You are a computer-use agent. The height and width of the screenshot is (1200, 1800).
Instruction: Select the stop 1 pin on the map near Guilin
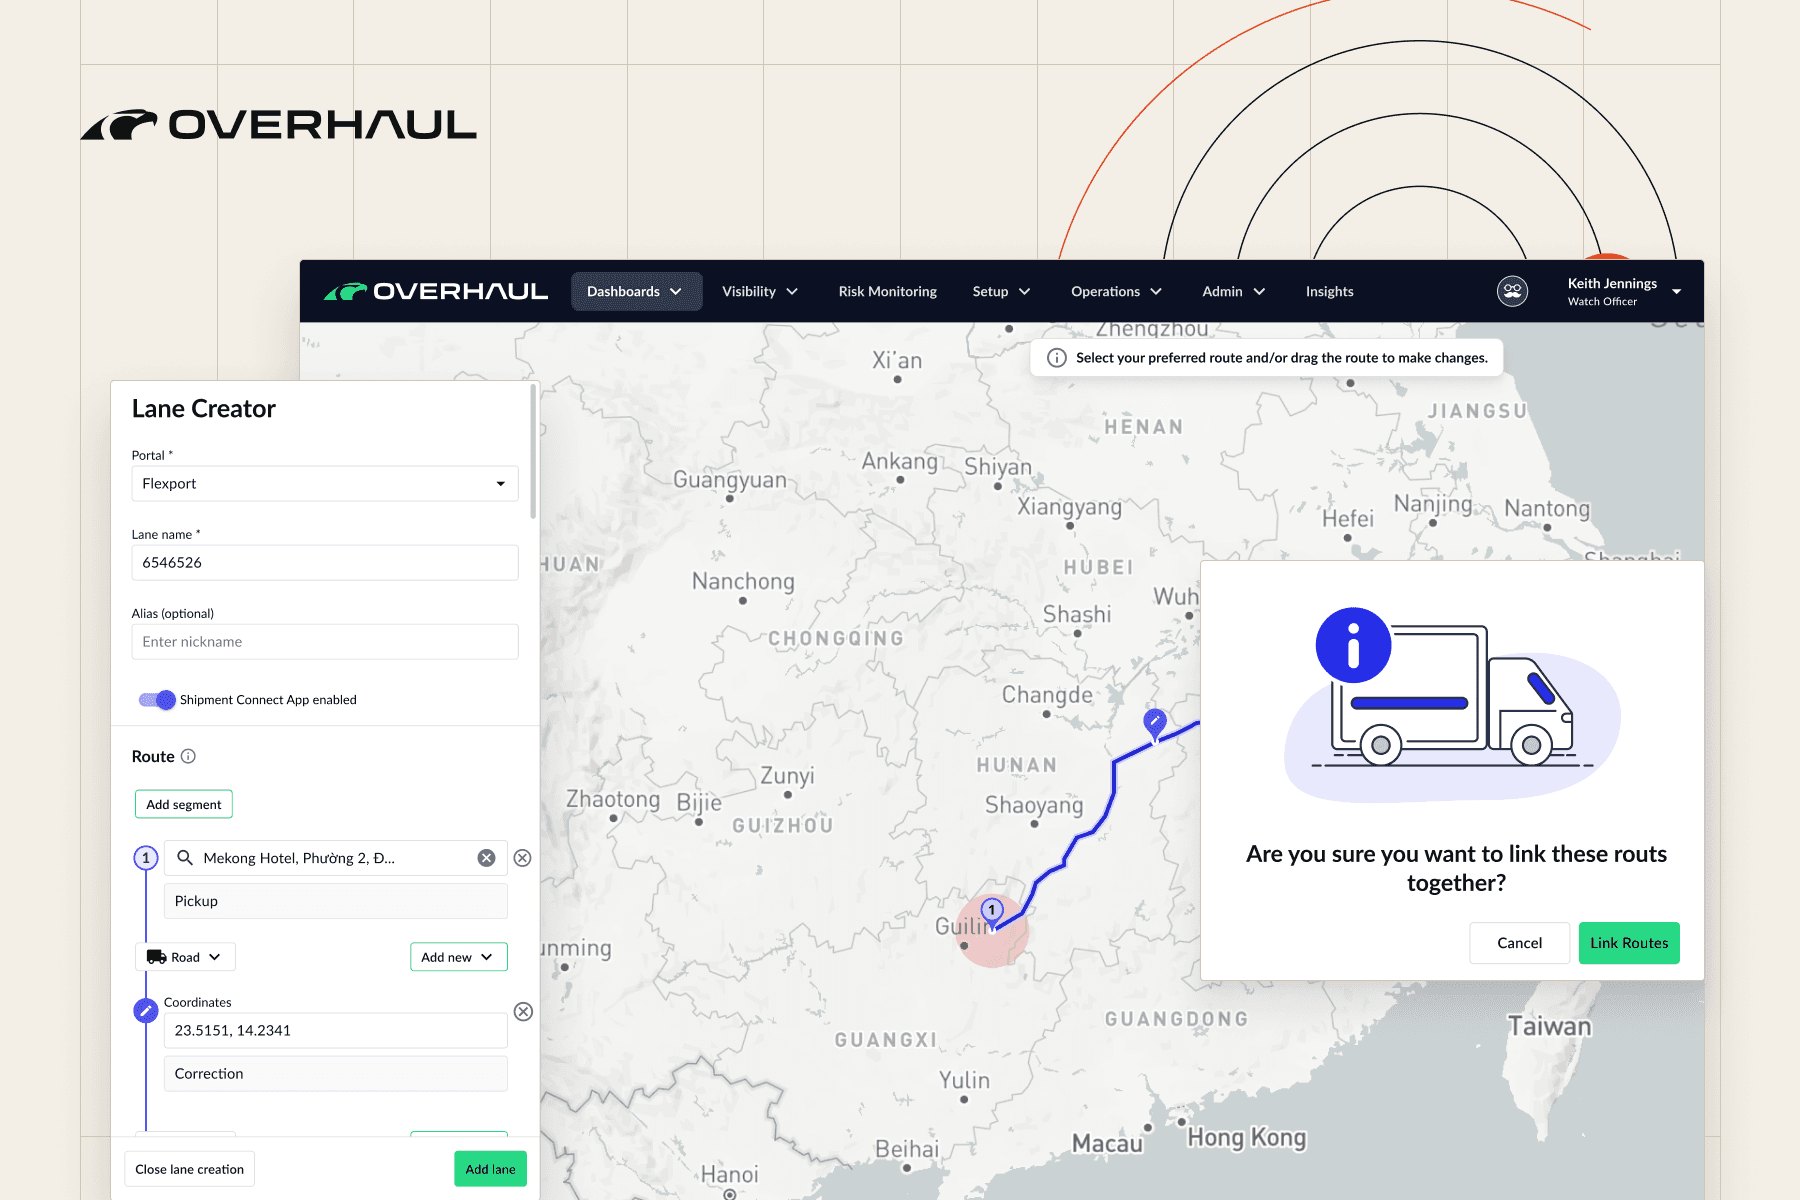point(992,912)
